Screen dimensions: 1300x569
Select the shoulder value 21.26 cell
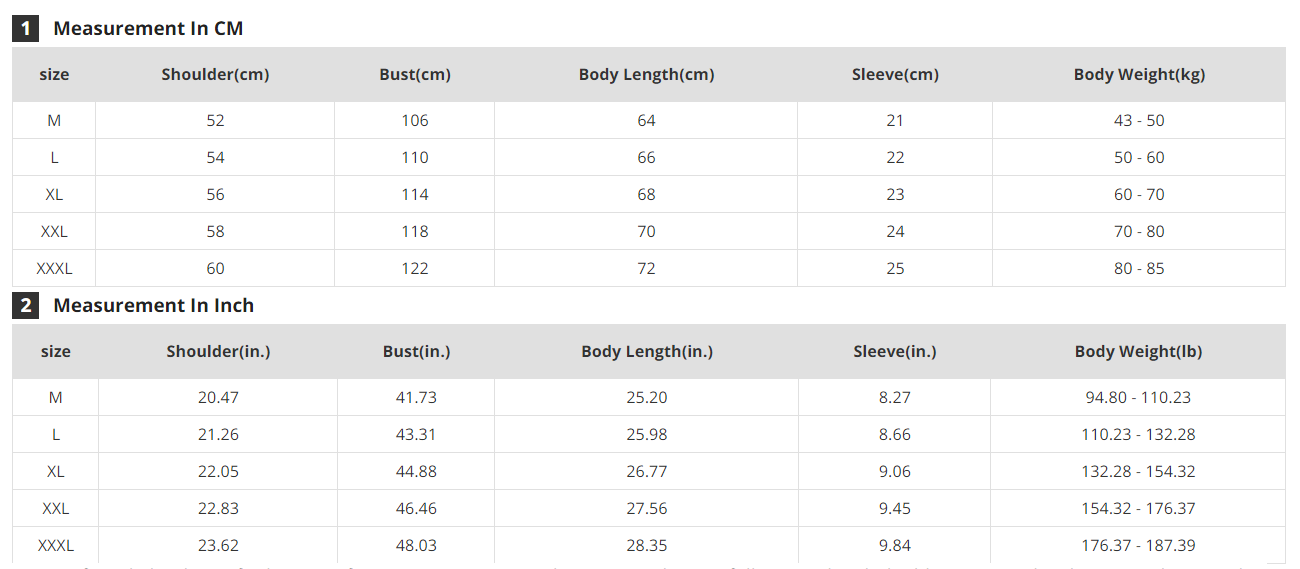[218, 434]
